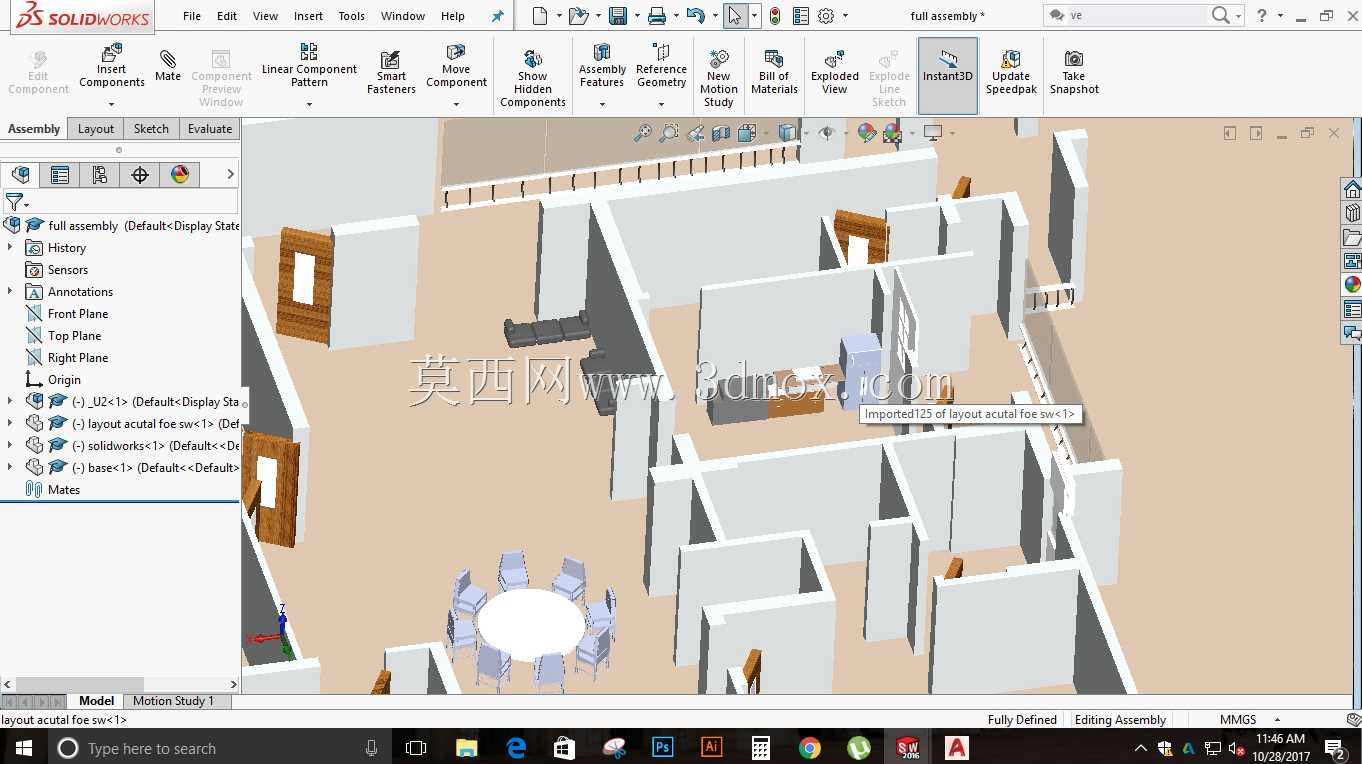This screenshot has width=1362, height=764.
Task: Open Appearances tab in right task pane
Action: [1352, 285]
